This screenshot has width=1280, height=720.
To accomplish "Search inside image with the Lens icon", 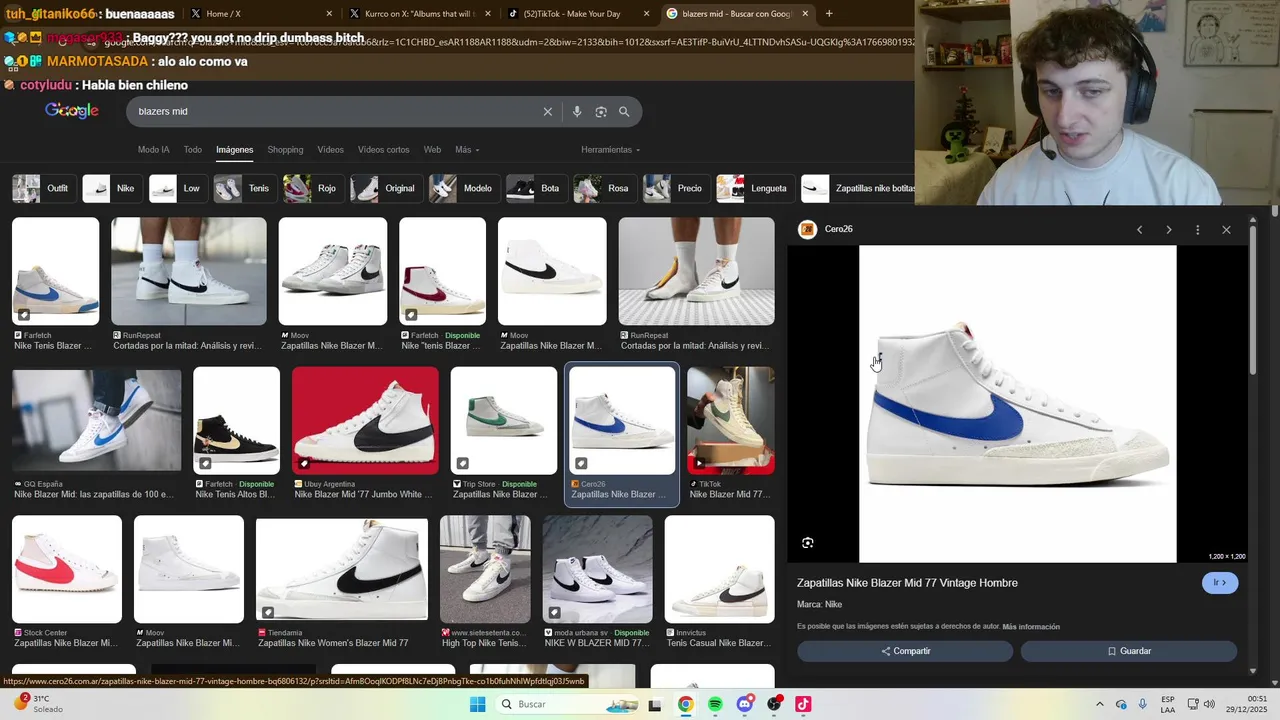I will tap(808, 543).
